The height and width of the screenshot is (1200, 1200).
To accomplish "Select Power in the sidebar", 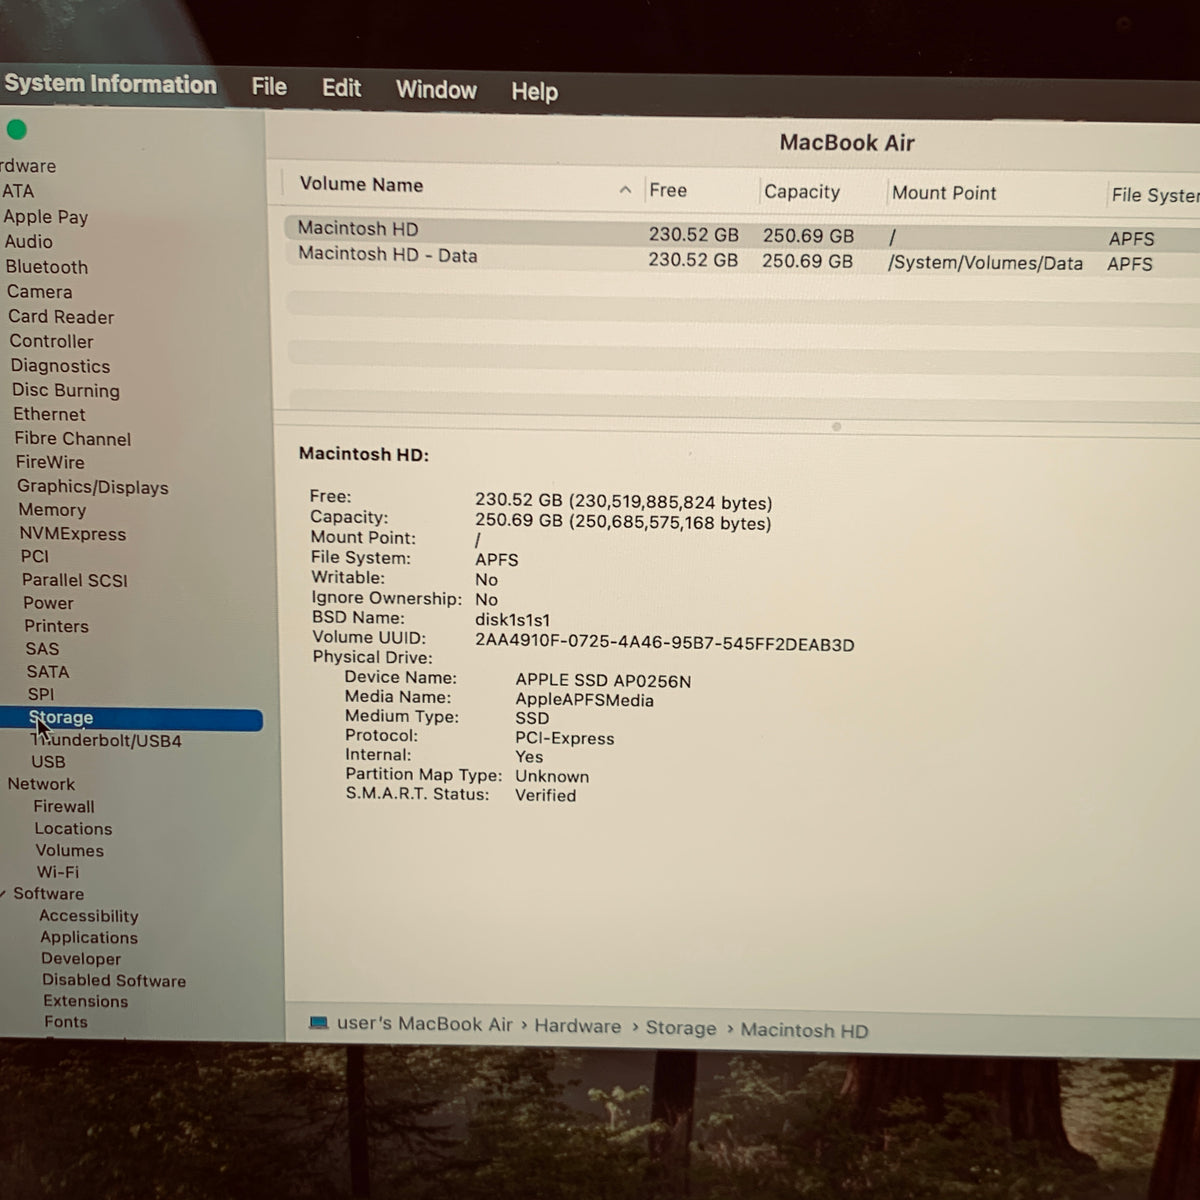I will 48,603.
